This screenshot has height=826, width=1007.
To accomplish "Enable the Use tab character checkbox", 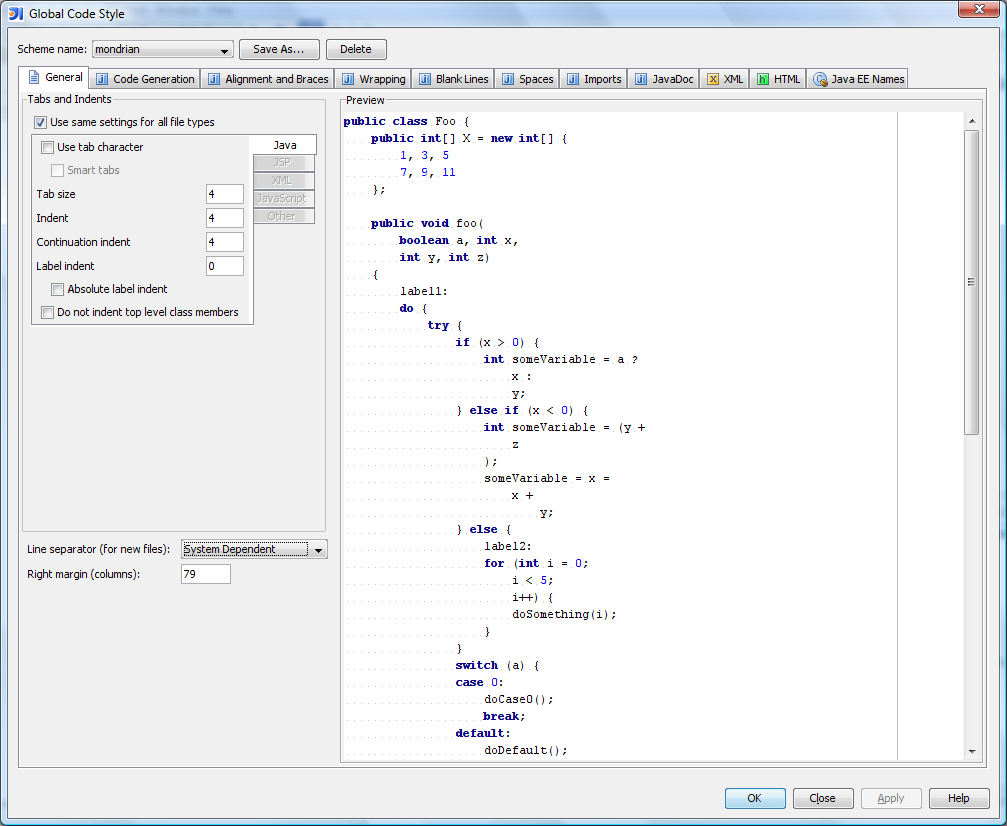I will (48, 147).
